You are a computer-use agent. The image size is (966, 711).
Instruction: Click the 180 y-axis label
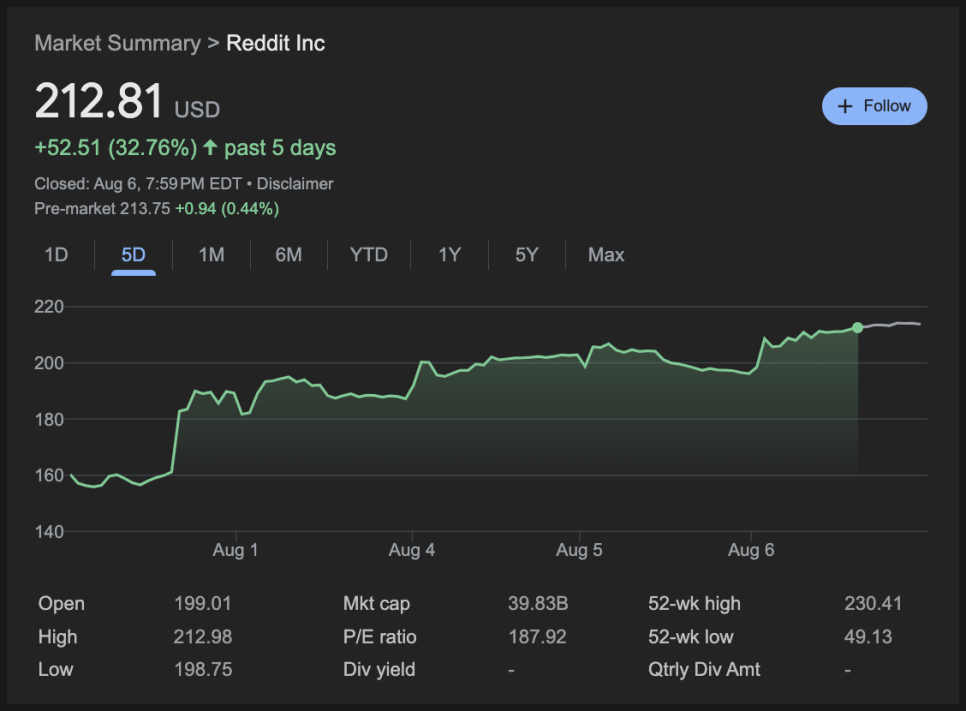pos(49,419)
